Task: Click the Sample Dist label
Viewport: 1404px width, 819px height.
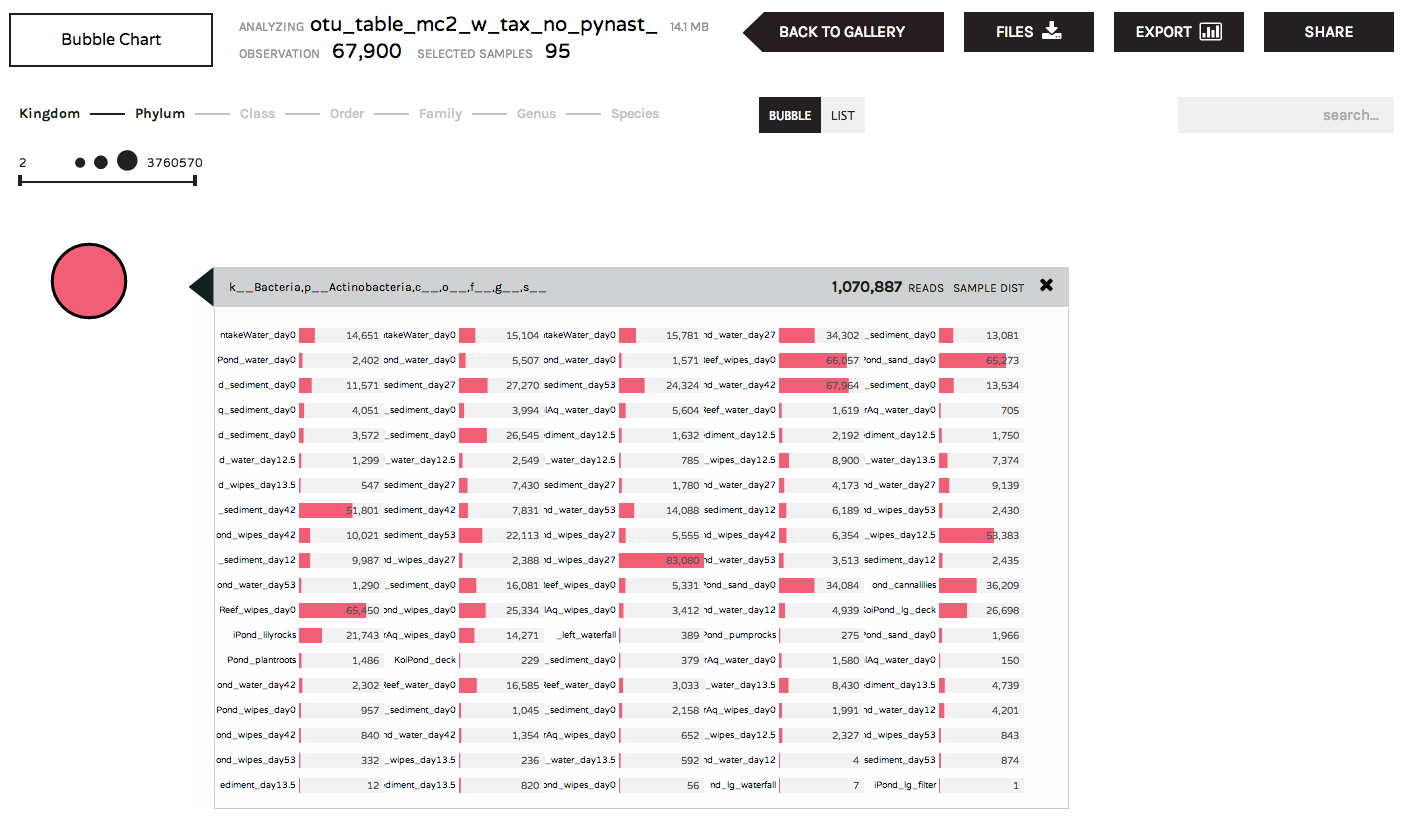Action: point(988,288)
